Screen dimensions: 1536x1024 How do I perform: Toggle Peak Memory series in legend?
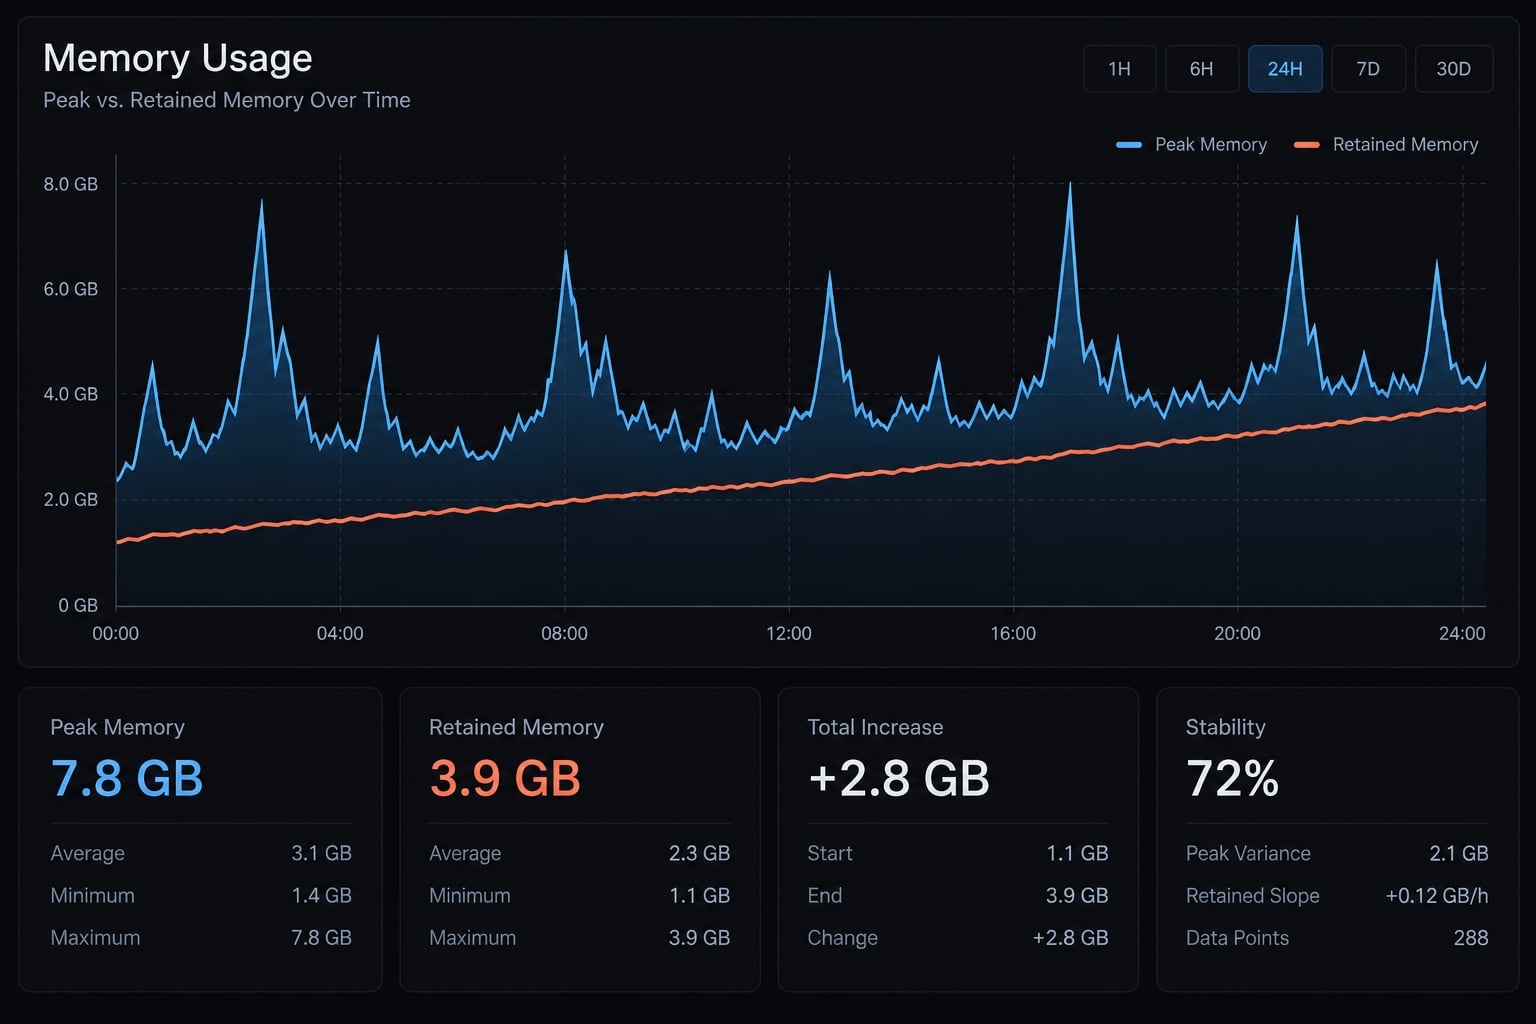click(x=1191, y=145)
